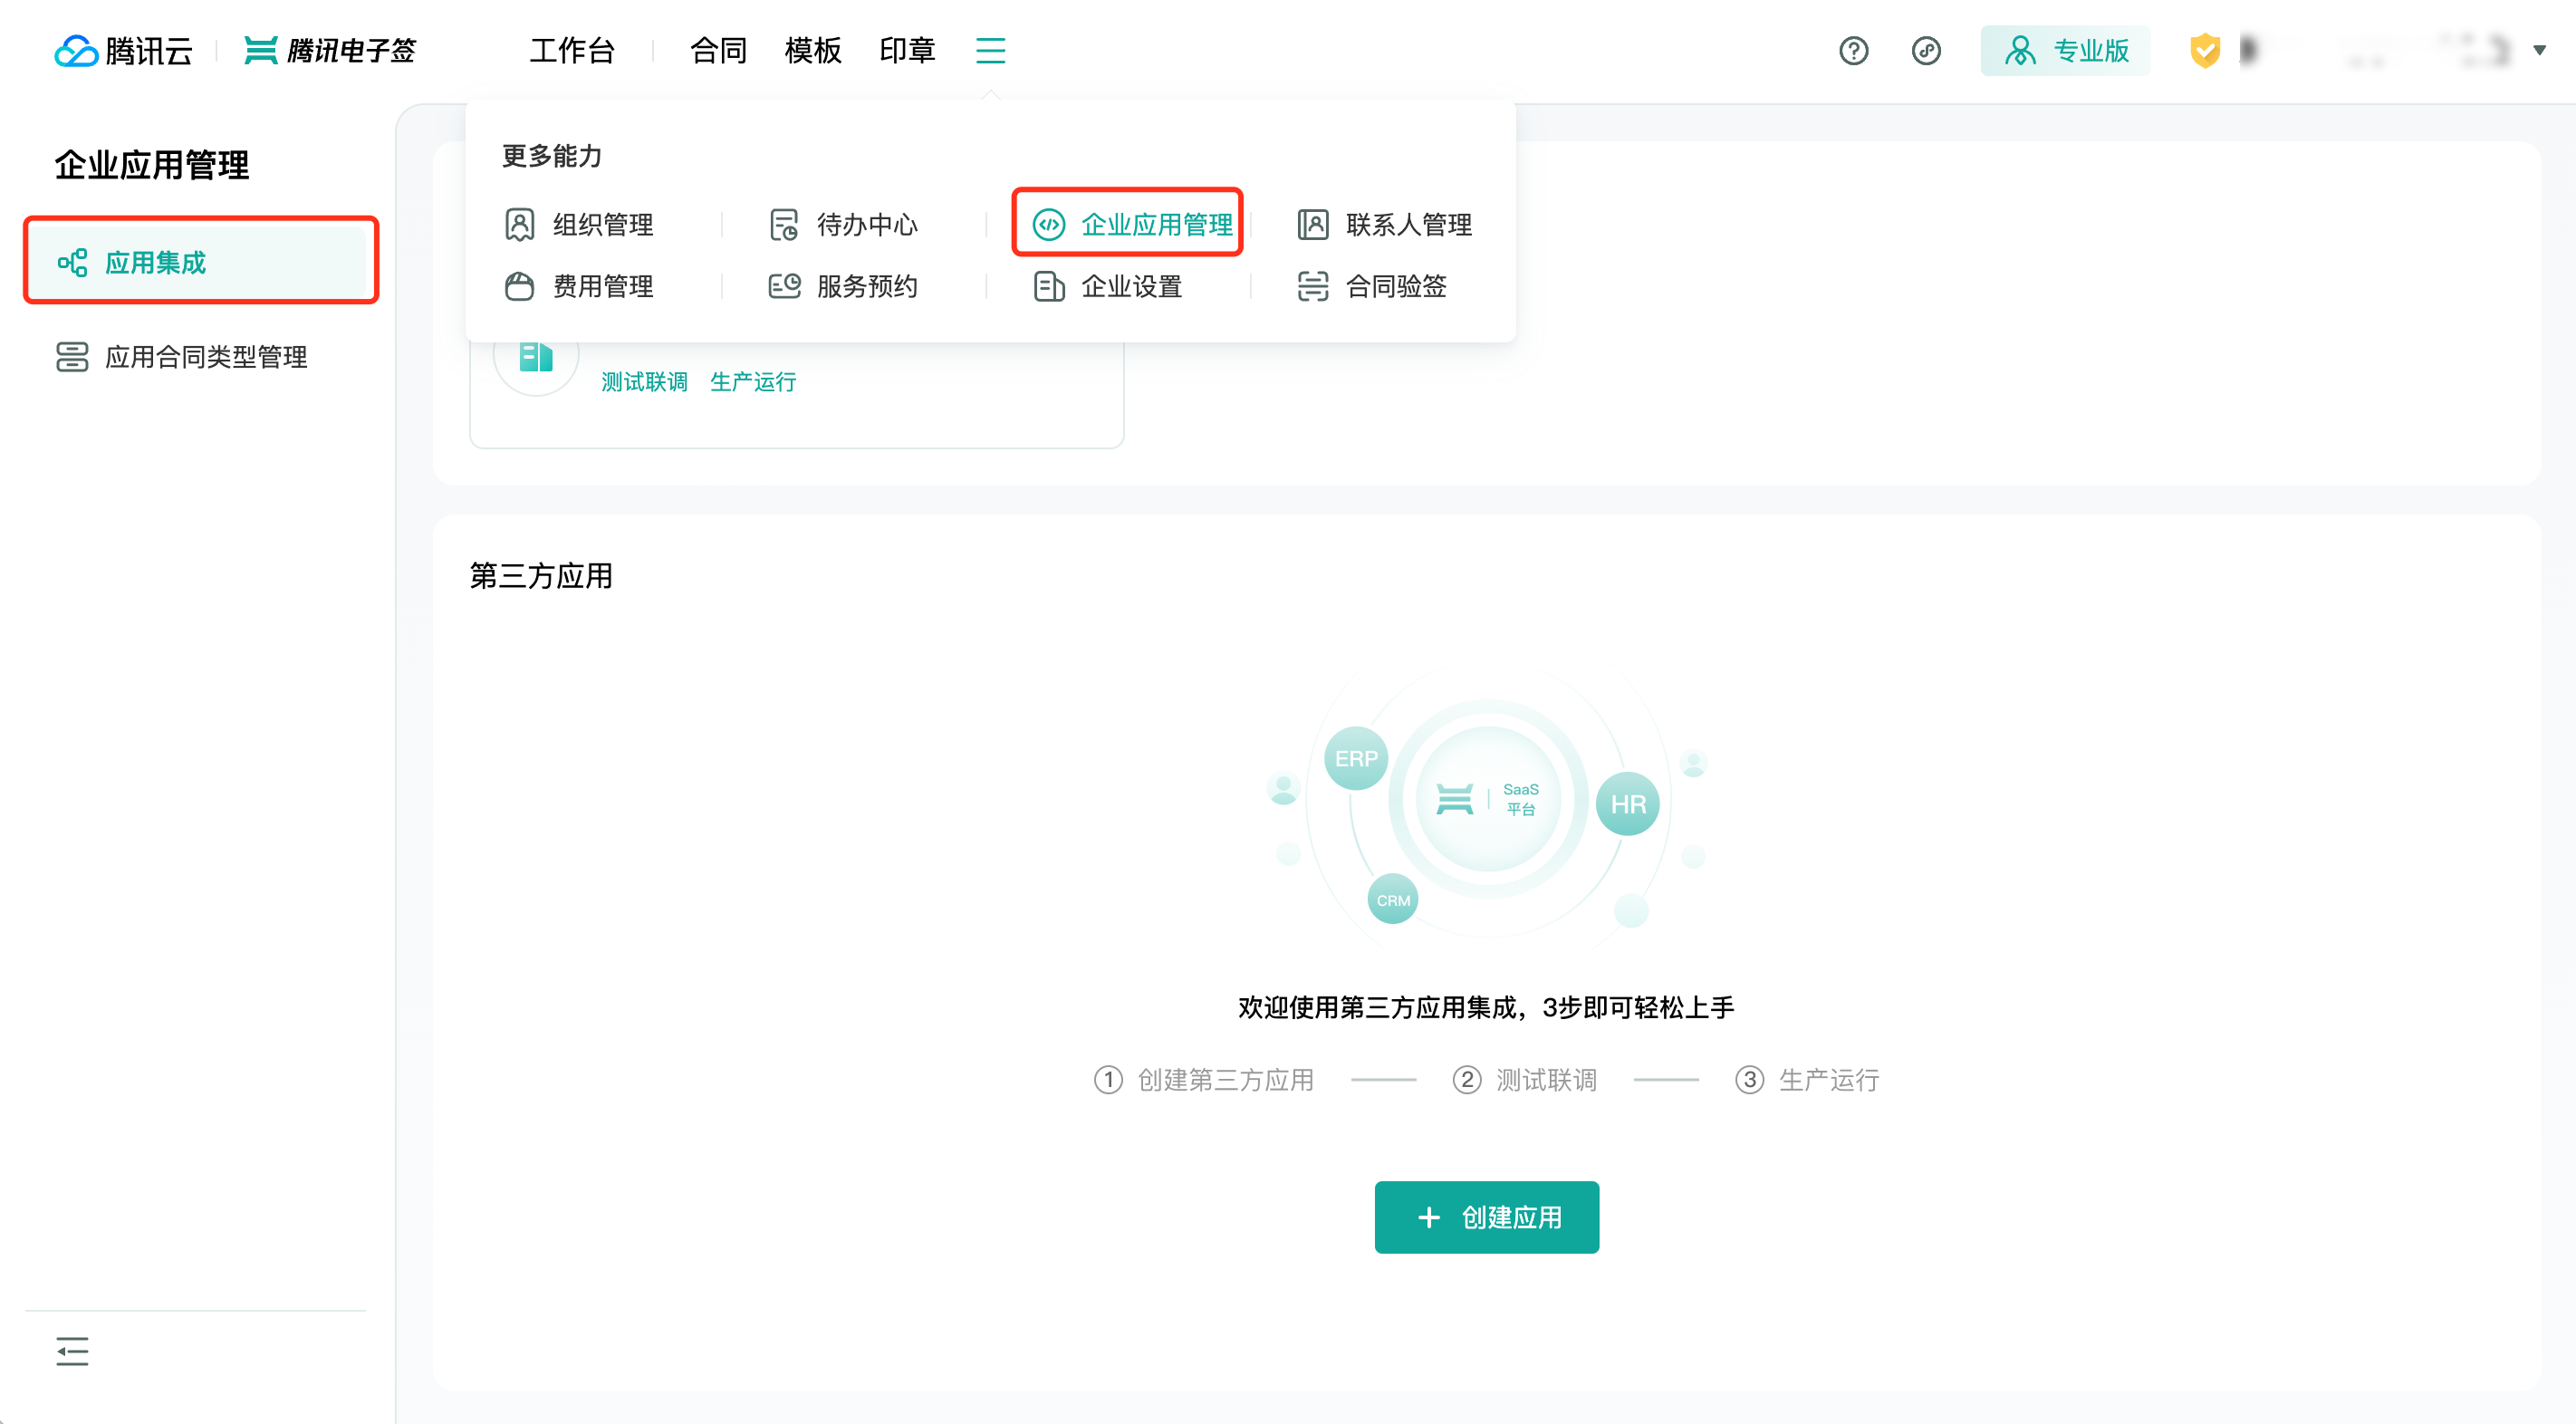
Task: Switch to the 合同 tab
Action: tap(718, 50)
